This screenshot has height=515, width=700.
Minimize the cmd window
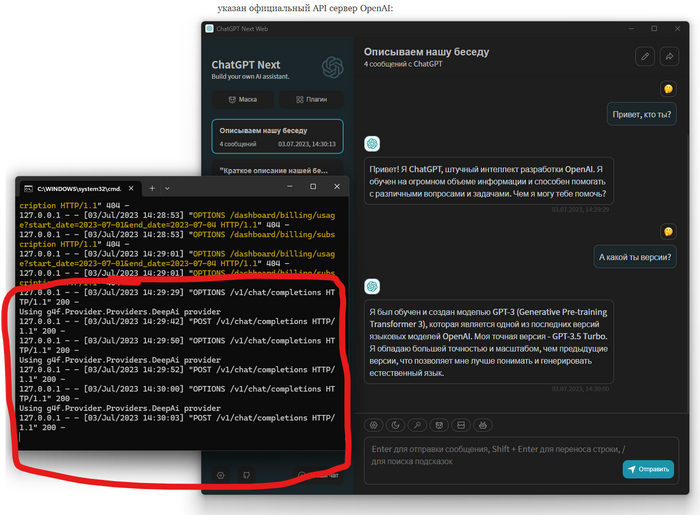tap(290, 187)
